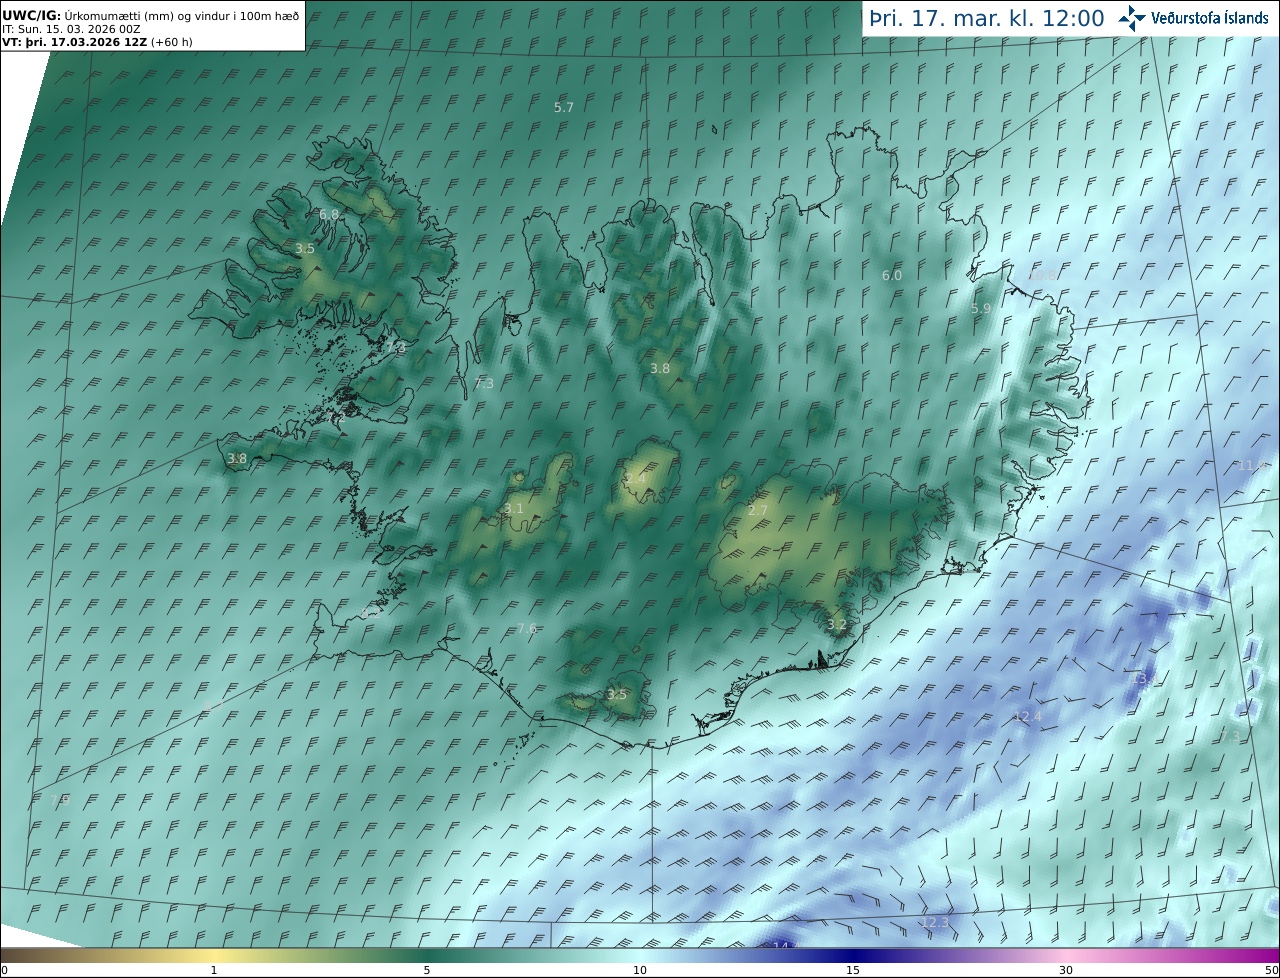Click the 'VT: þri. 17.03.2026 12Z (+60 h)' line

point(97,42)
